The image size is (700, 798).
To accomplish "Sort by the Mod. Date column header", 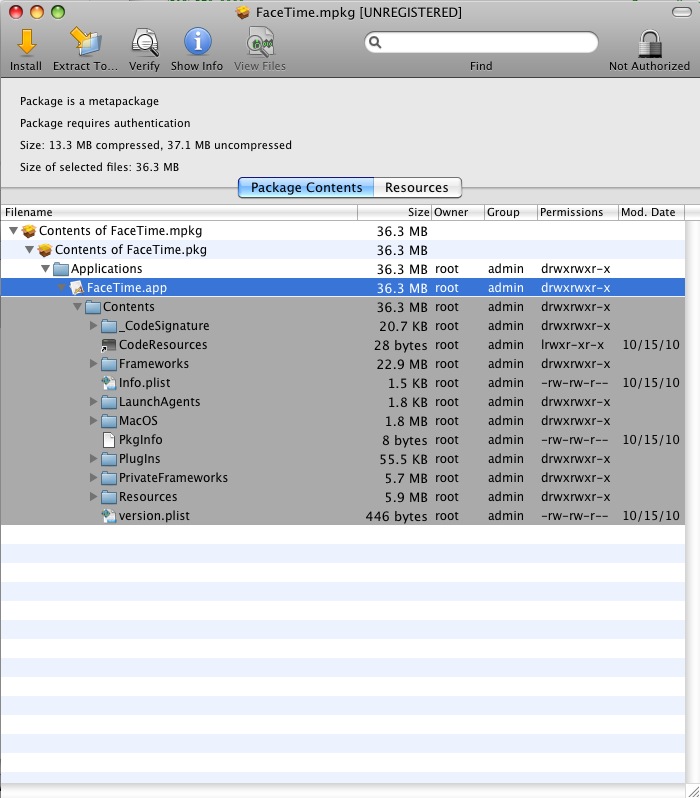I will click(x=652, y=212).
